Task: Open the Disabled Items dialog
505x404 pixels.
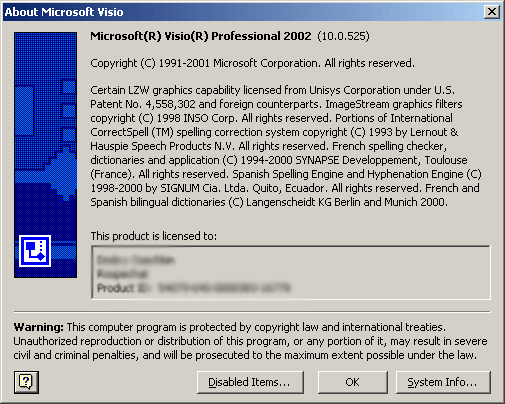Action: (250, 382)
